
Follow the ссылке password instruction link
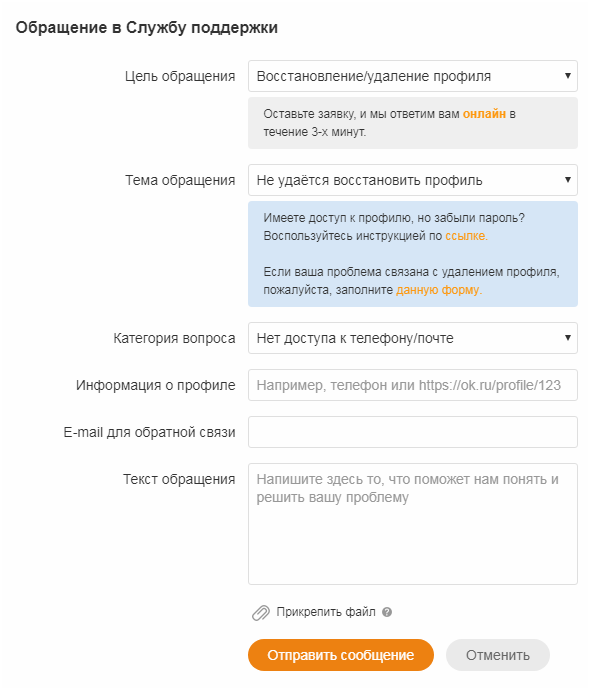tap(466, 236)
